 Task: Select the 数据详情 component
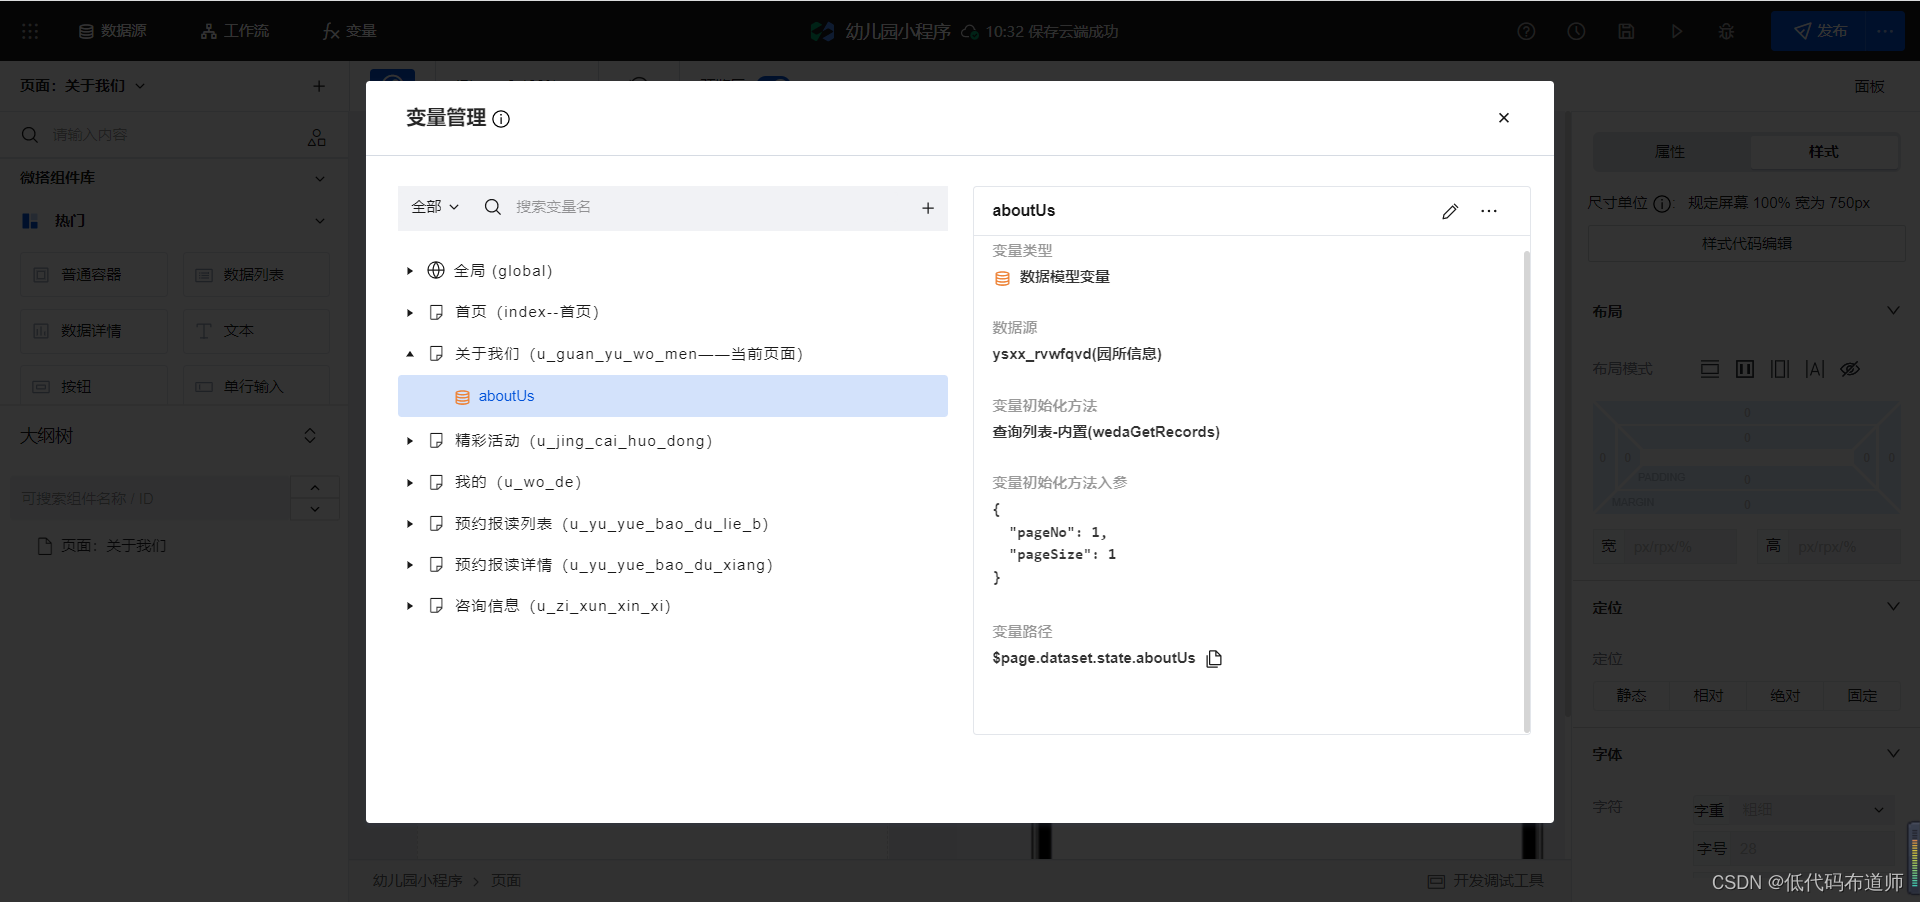click(x=95, y=331)
